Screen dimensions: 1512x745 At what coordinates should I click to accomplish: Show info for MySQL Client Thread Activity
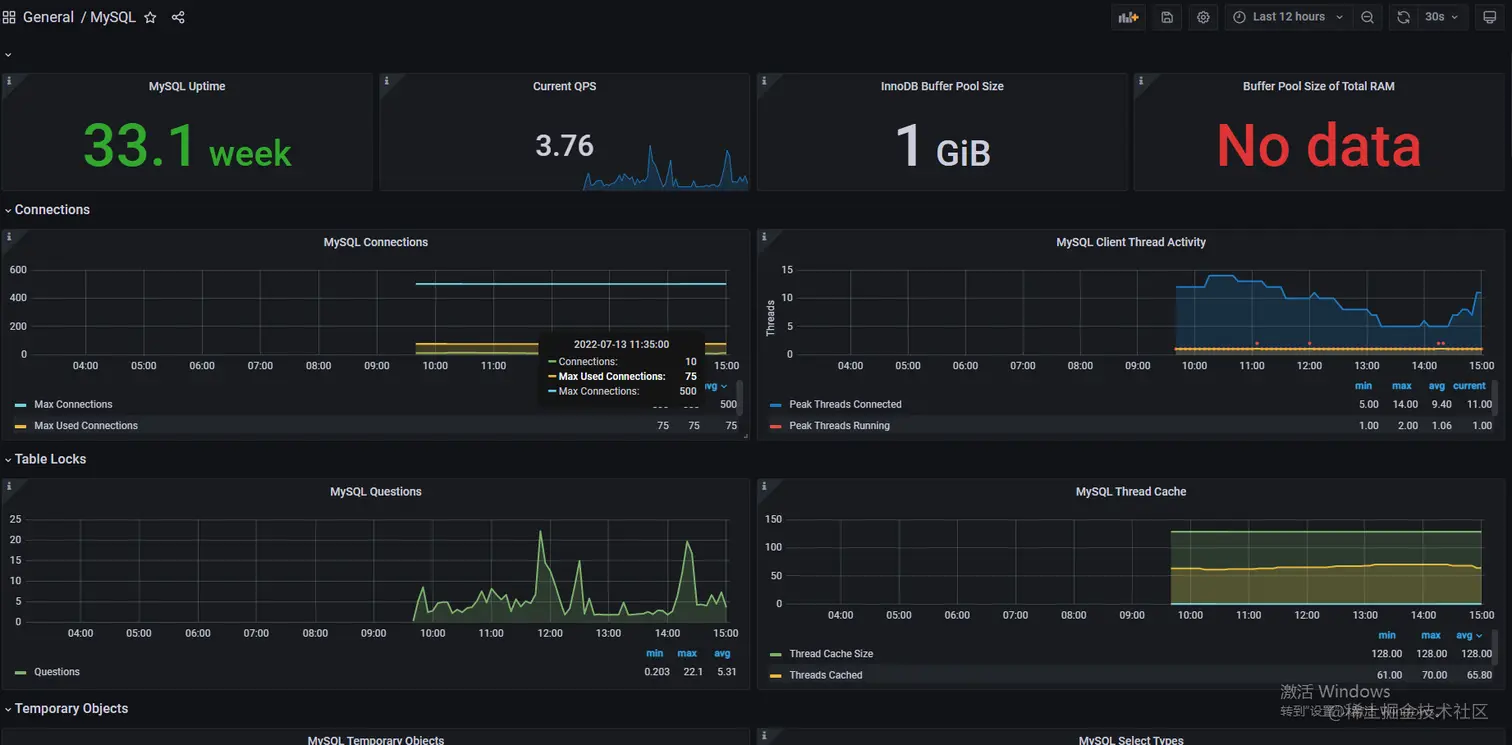[764, 237]
